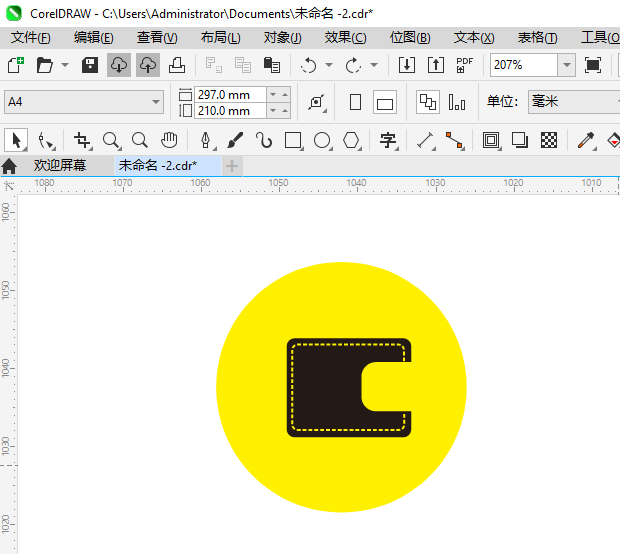The height and width of the screenshot is (554, 620).
Task: Select the Pen tool
Action: [x=206, y=140]
